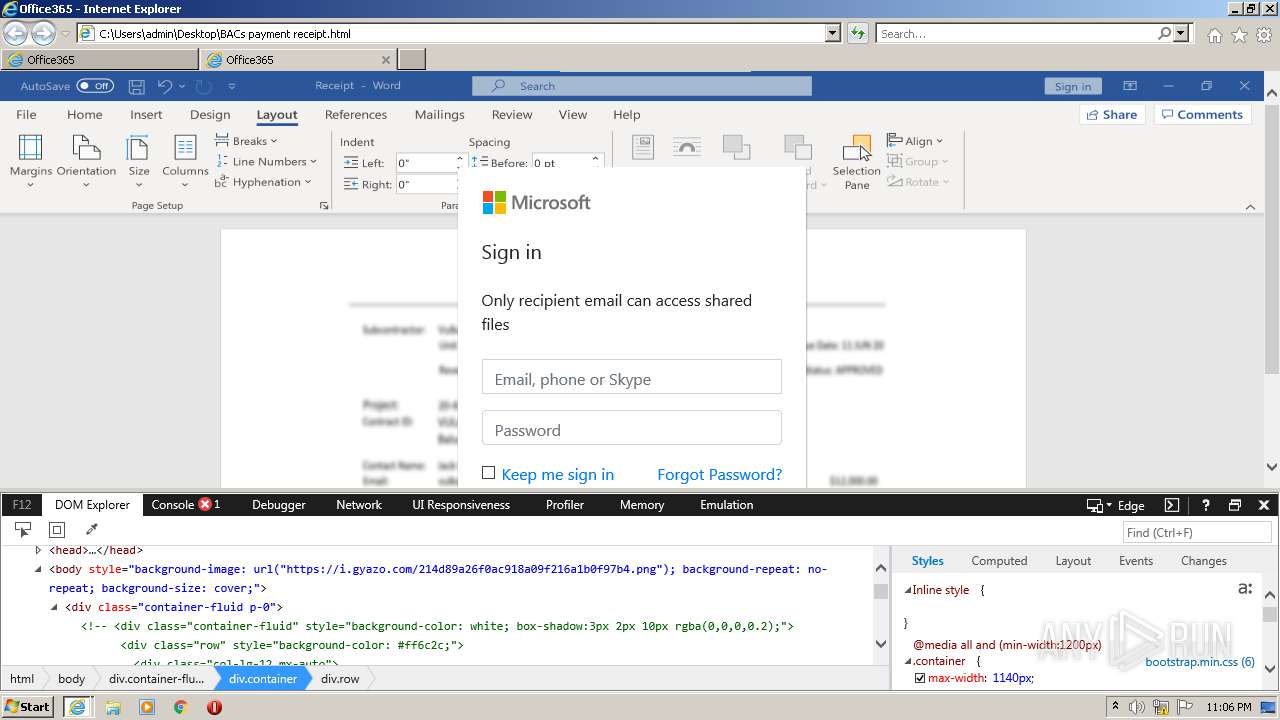Click the a: pseudo-state icon in the Styles pane
Image resolution: width=1280 pixels, height=720 pixels.
click(1245, 588)
